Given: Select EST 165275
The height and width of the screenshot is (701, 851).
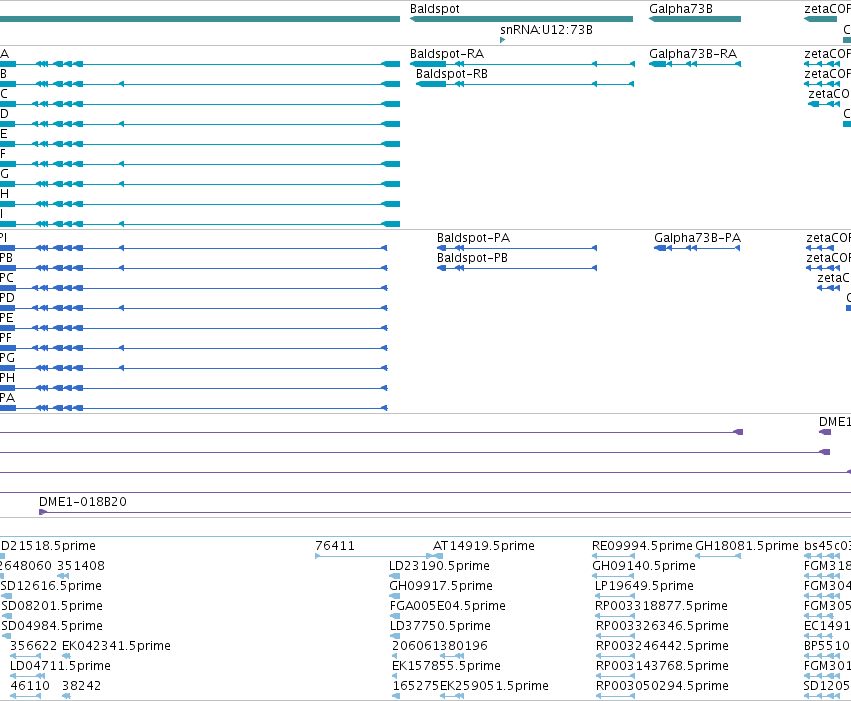Looking at the screenshot, I should [x=415, y=686].
